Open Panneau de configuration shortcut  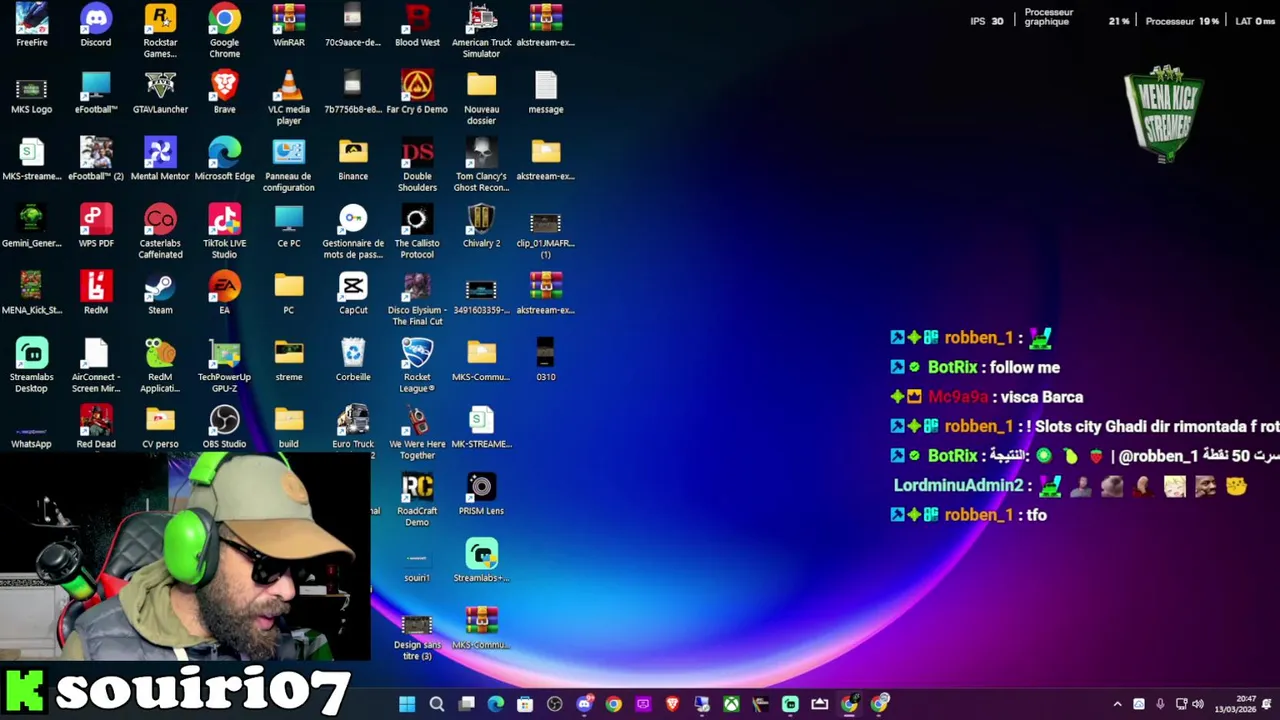(x=289, y=165)
